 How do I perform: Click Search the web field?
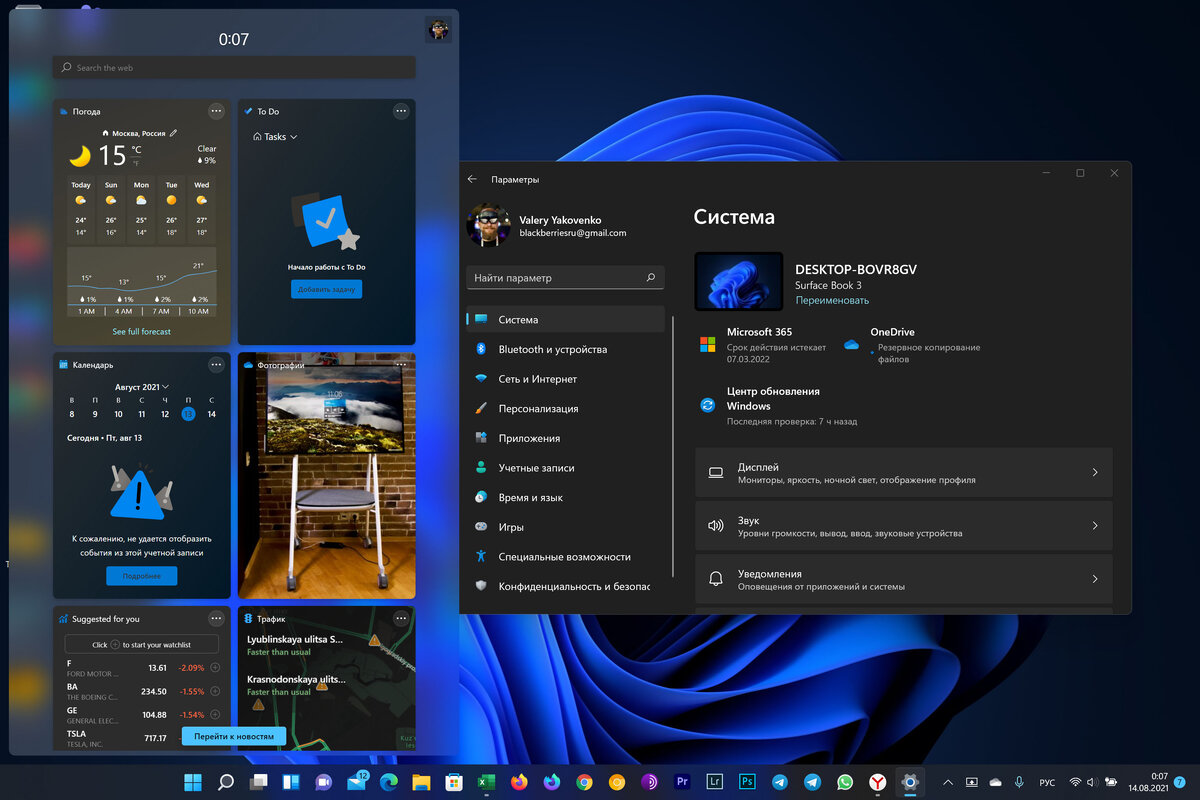234,68
